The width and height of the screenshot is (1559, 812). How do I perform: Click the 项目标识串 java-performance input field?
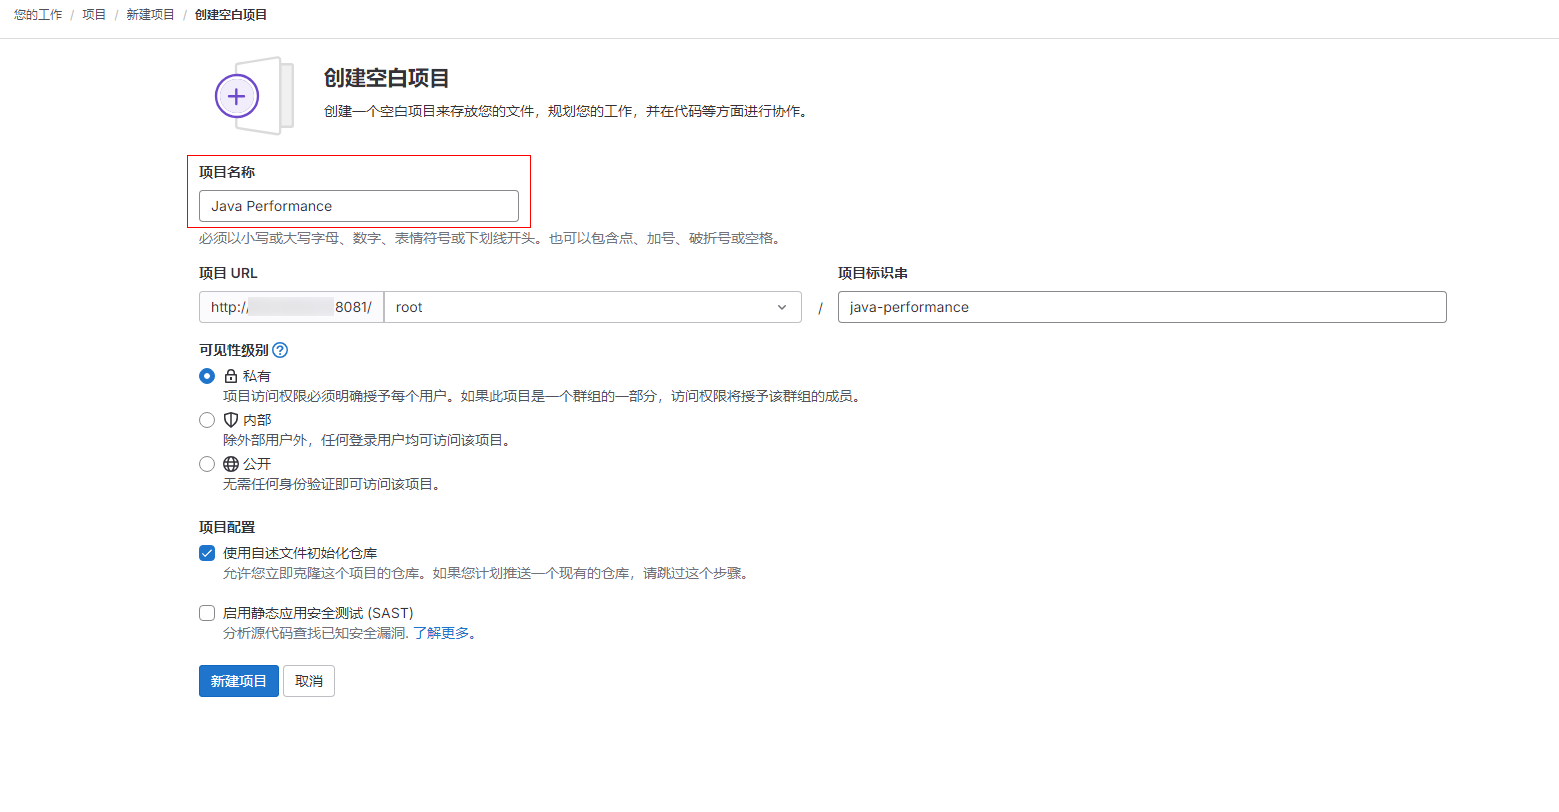(1142, 307)
